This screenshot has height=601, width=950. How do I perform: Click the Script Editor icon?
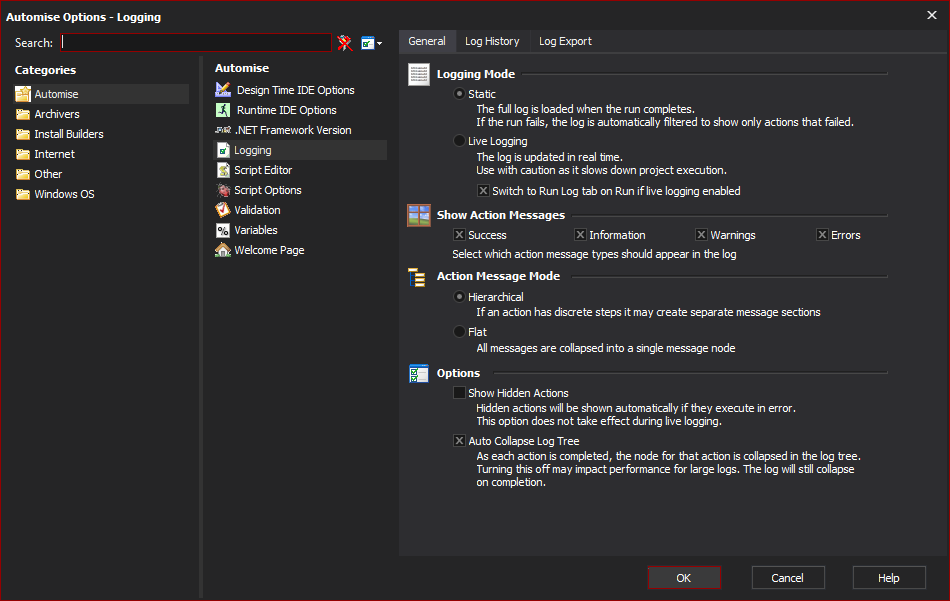pyautogui.click(x=223, y=170)
